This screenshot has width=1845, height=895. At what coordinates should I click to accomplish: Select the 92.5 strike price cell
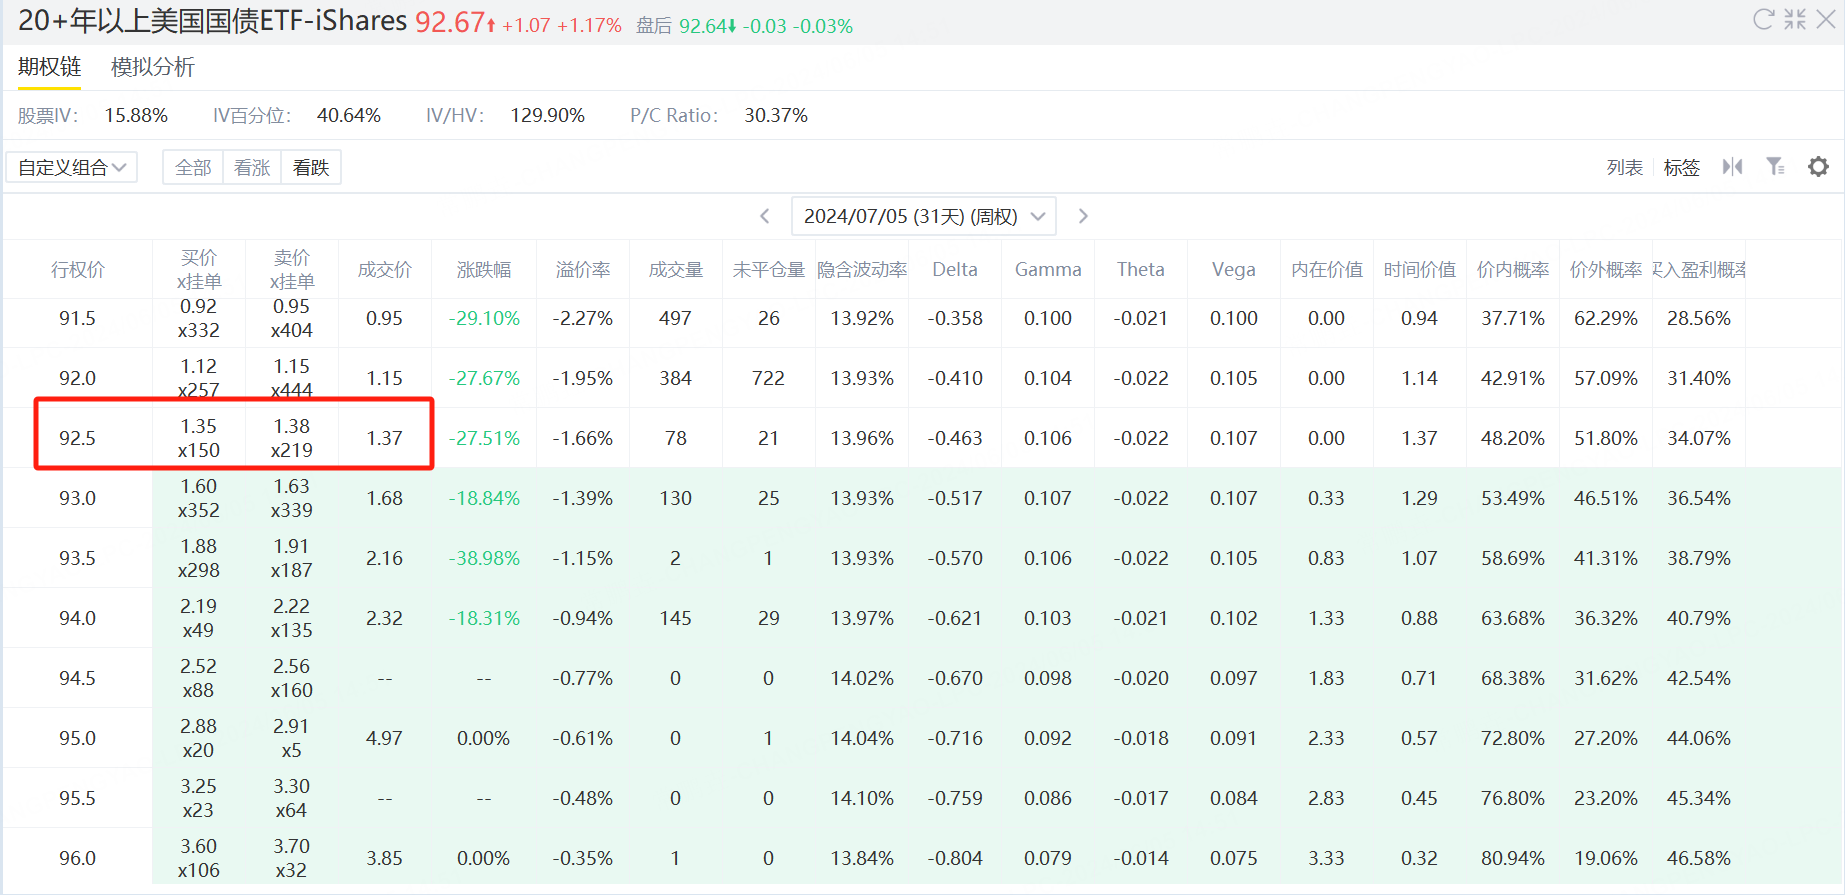tap(78, 438)
